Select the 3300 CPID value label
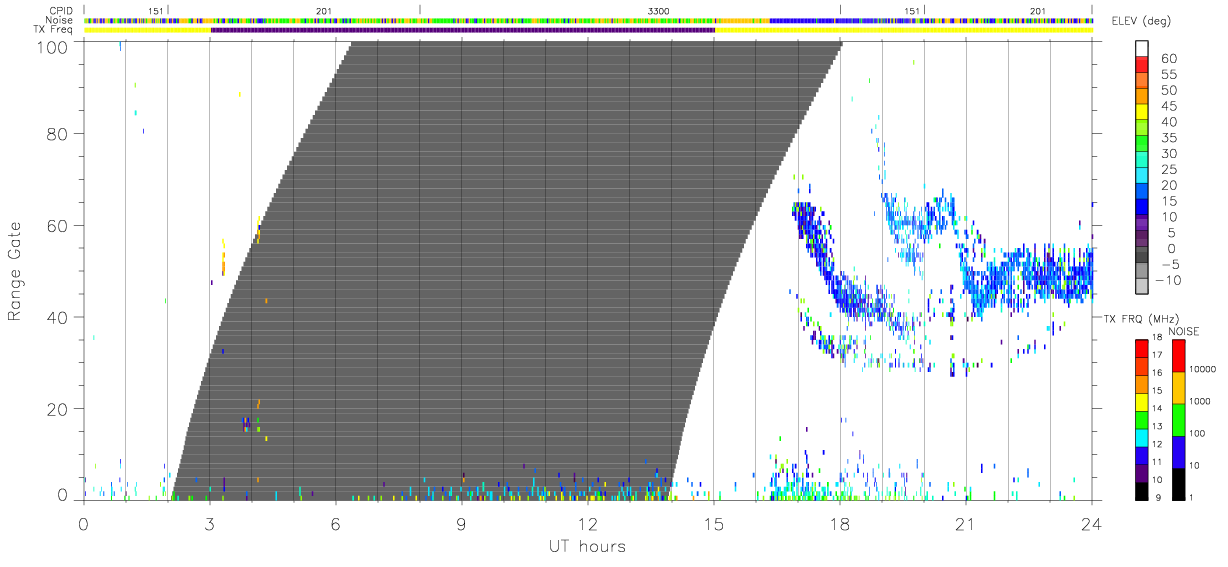Screen dimensions: 1228x567 tap(658, 10)
